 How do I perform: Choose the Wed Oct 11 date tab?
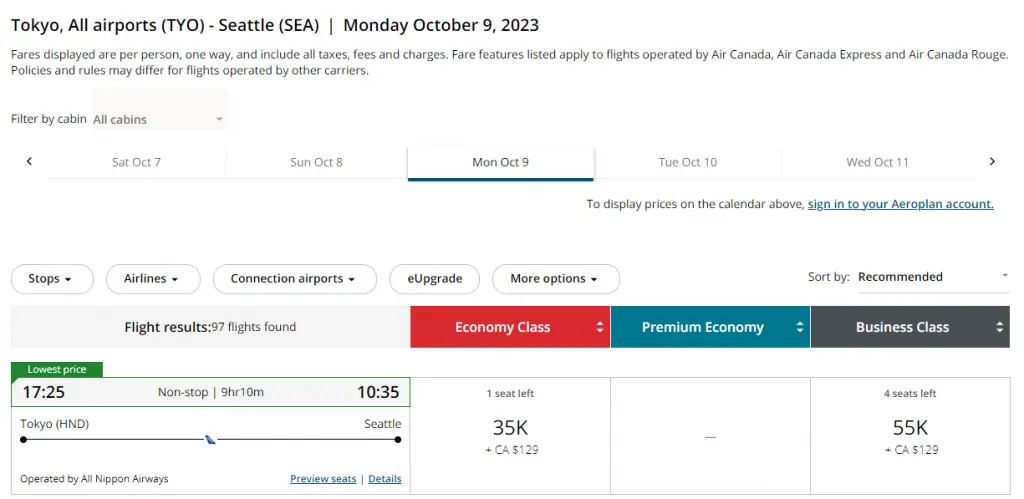coord(877,162)
